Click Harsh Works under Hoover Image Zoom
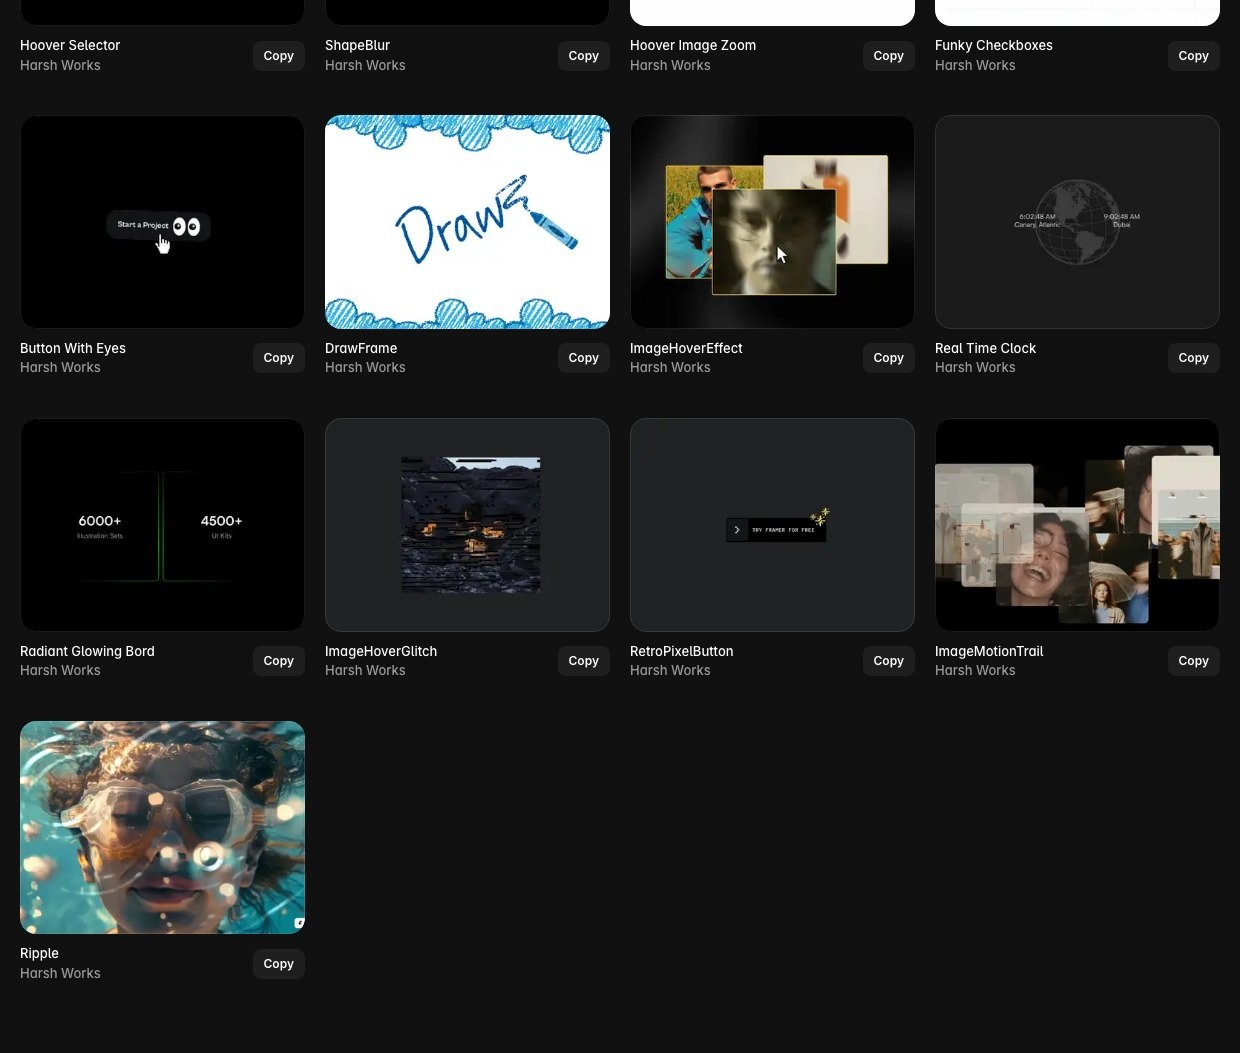Screen dimensions: 1240x1053 point(670,65)
